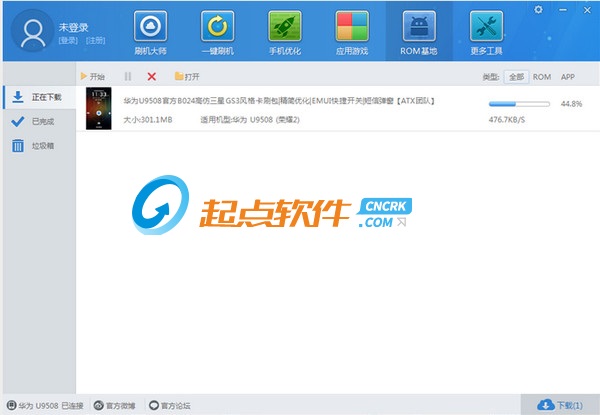Click 打开 open folder button
The image size is (600, 415).
[187, 76]
